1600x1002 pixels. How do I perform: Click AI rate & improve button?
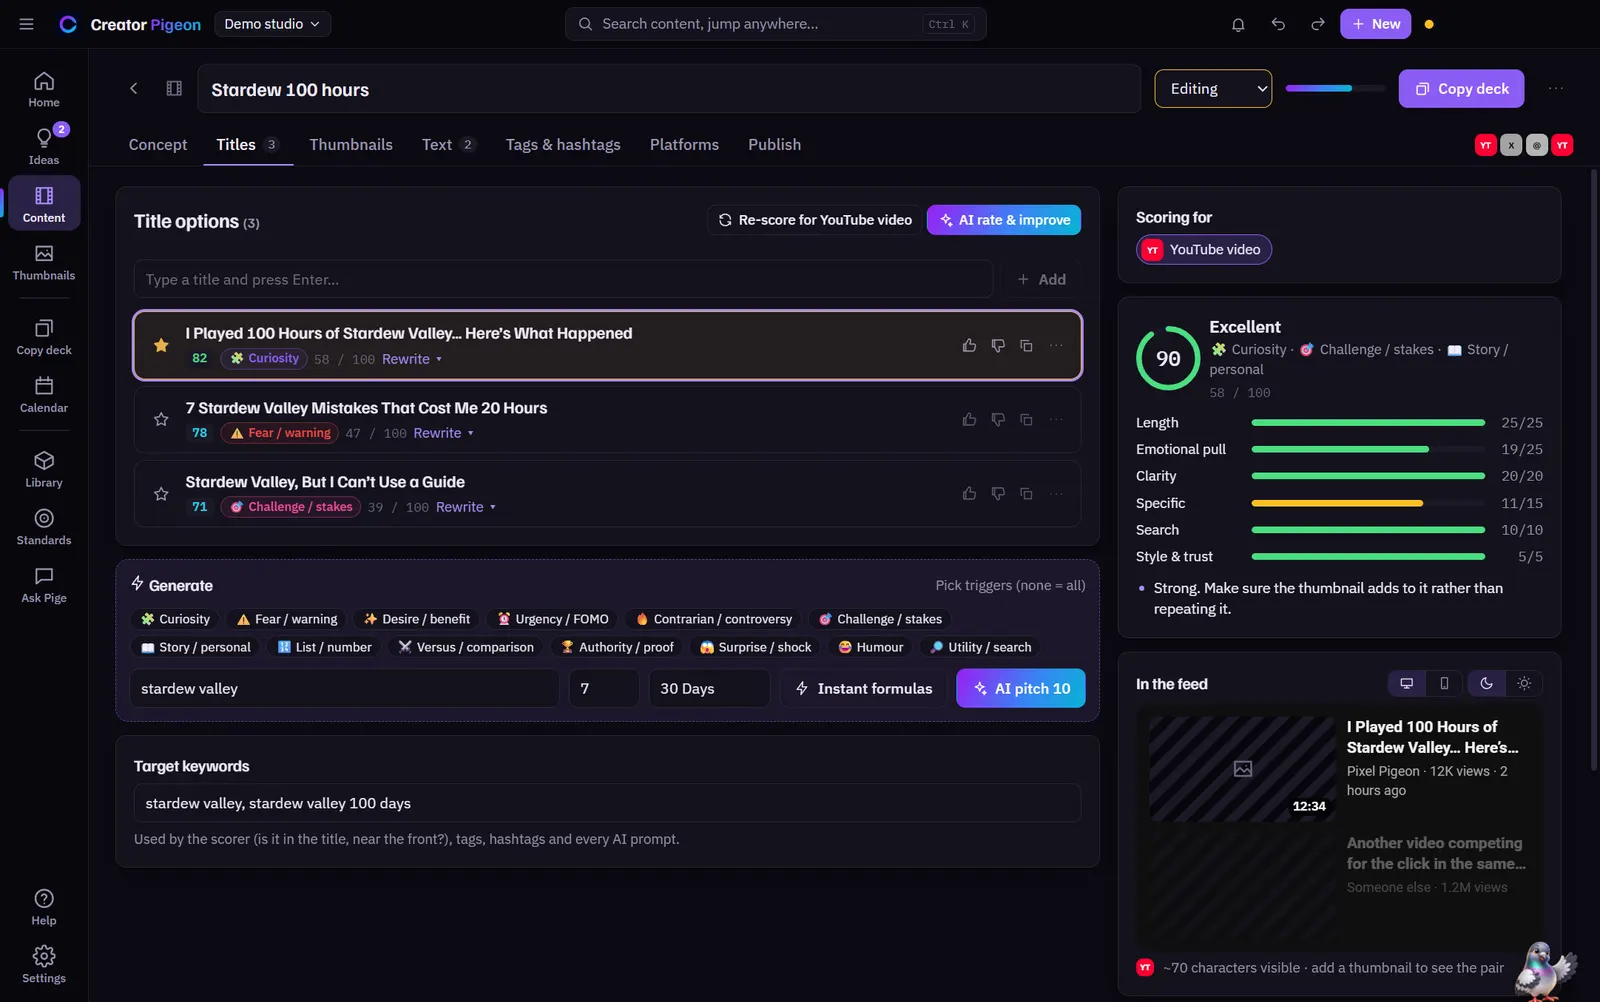point(1004,220)
